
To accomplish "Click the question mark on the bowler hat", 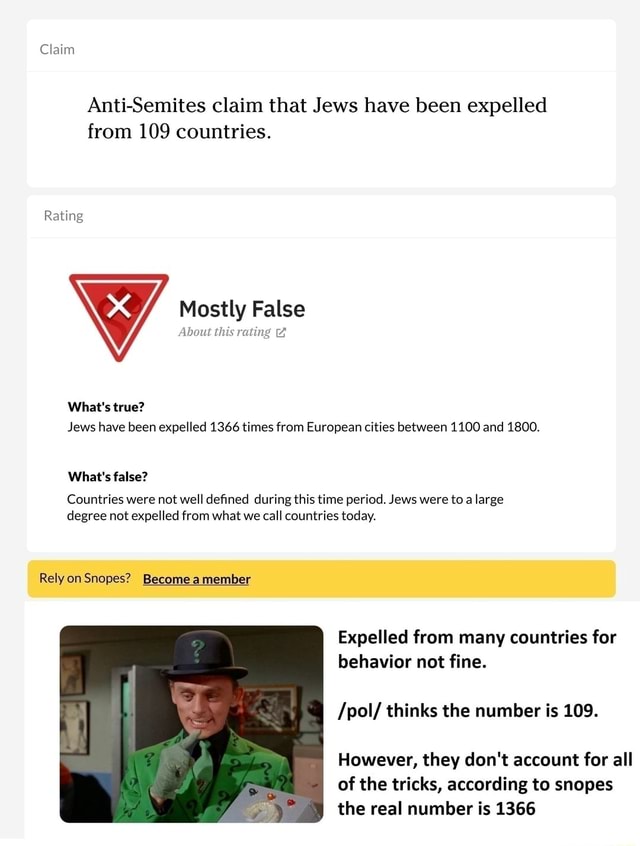I will [198, 649].
